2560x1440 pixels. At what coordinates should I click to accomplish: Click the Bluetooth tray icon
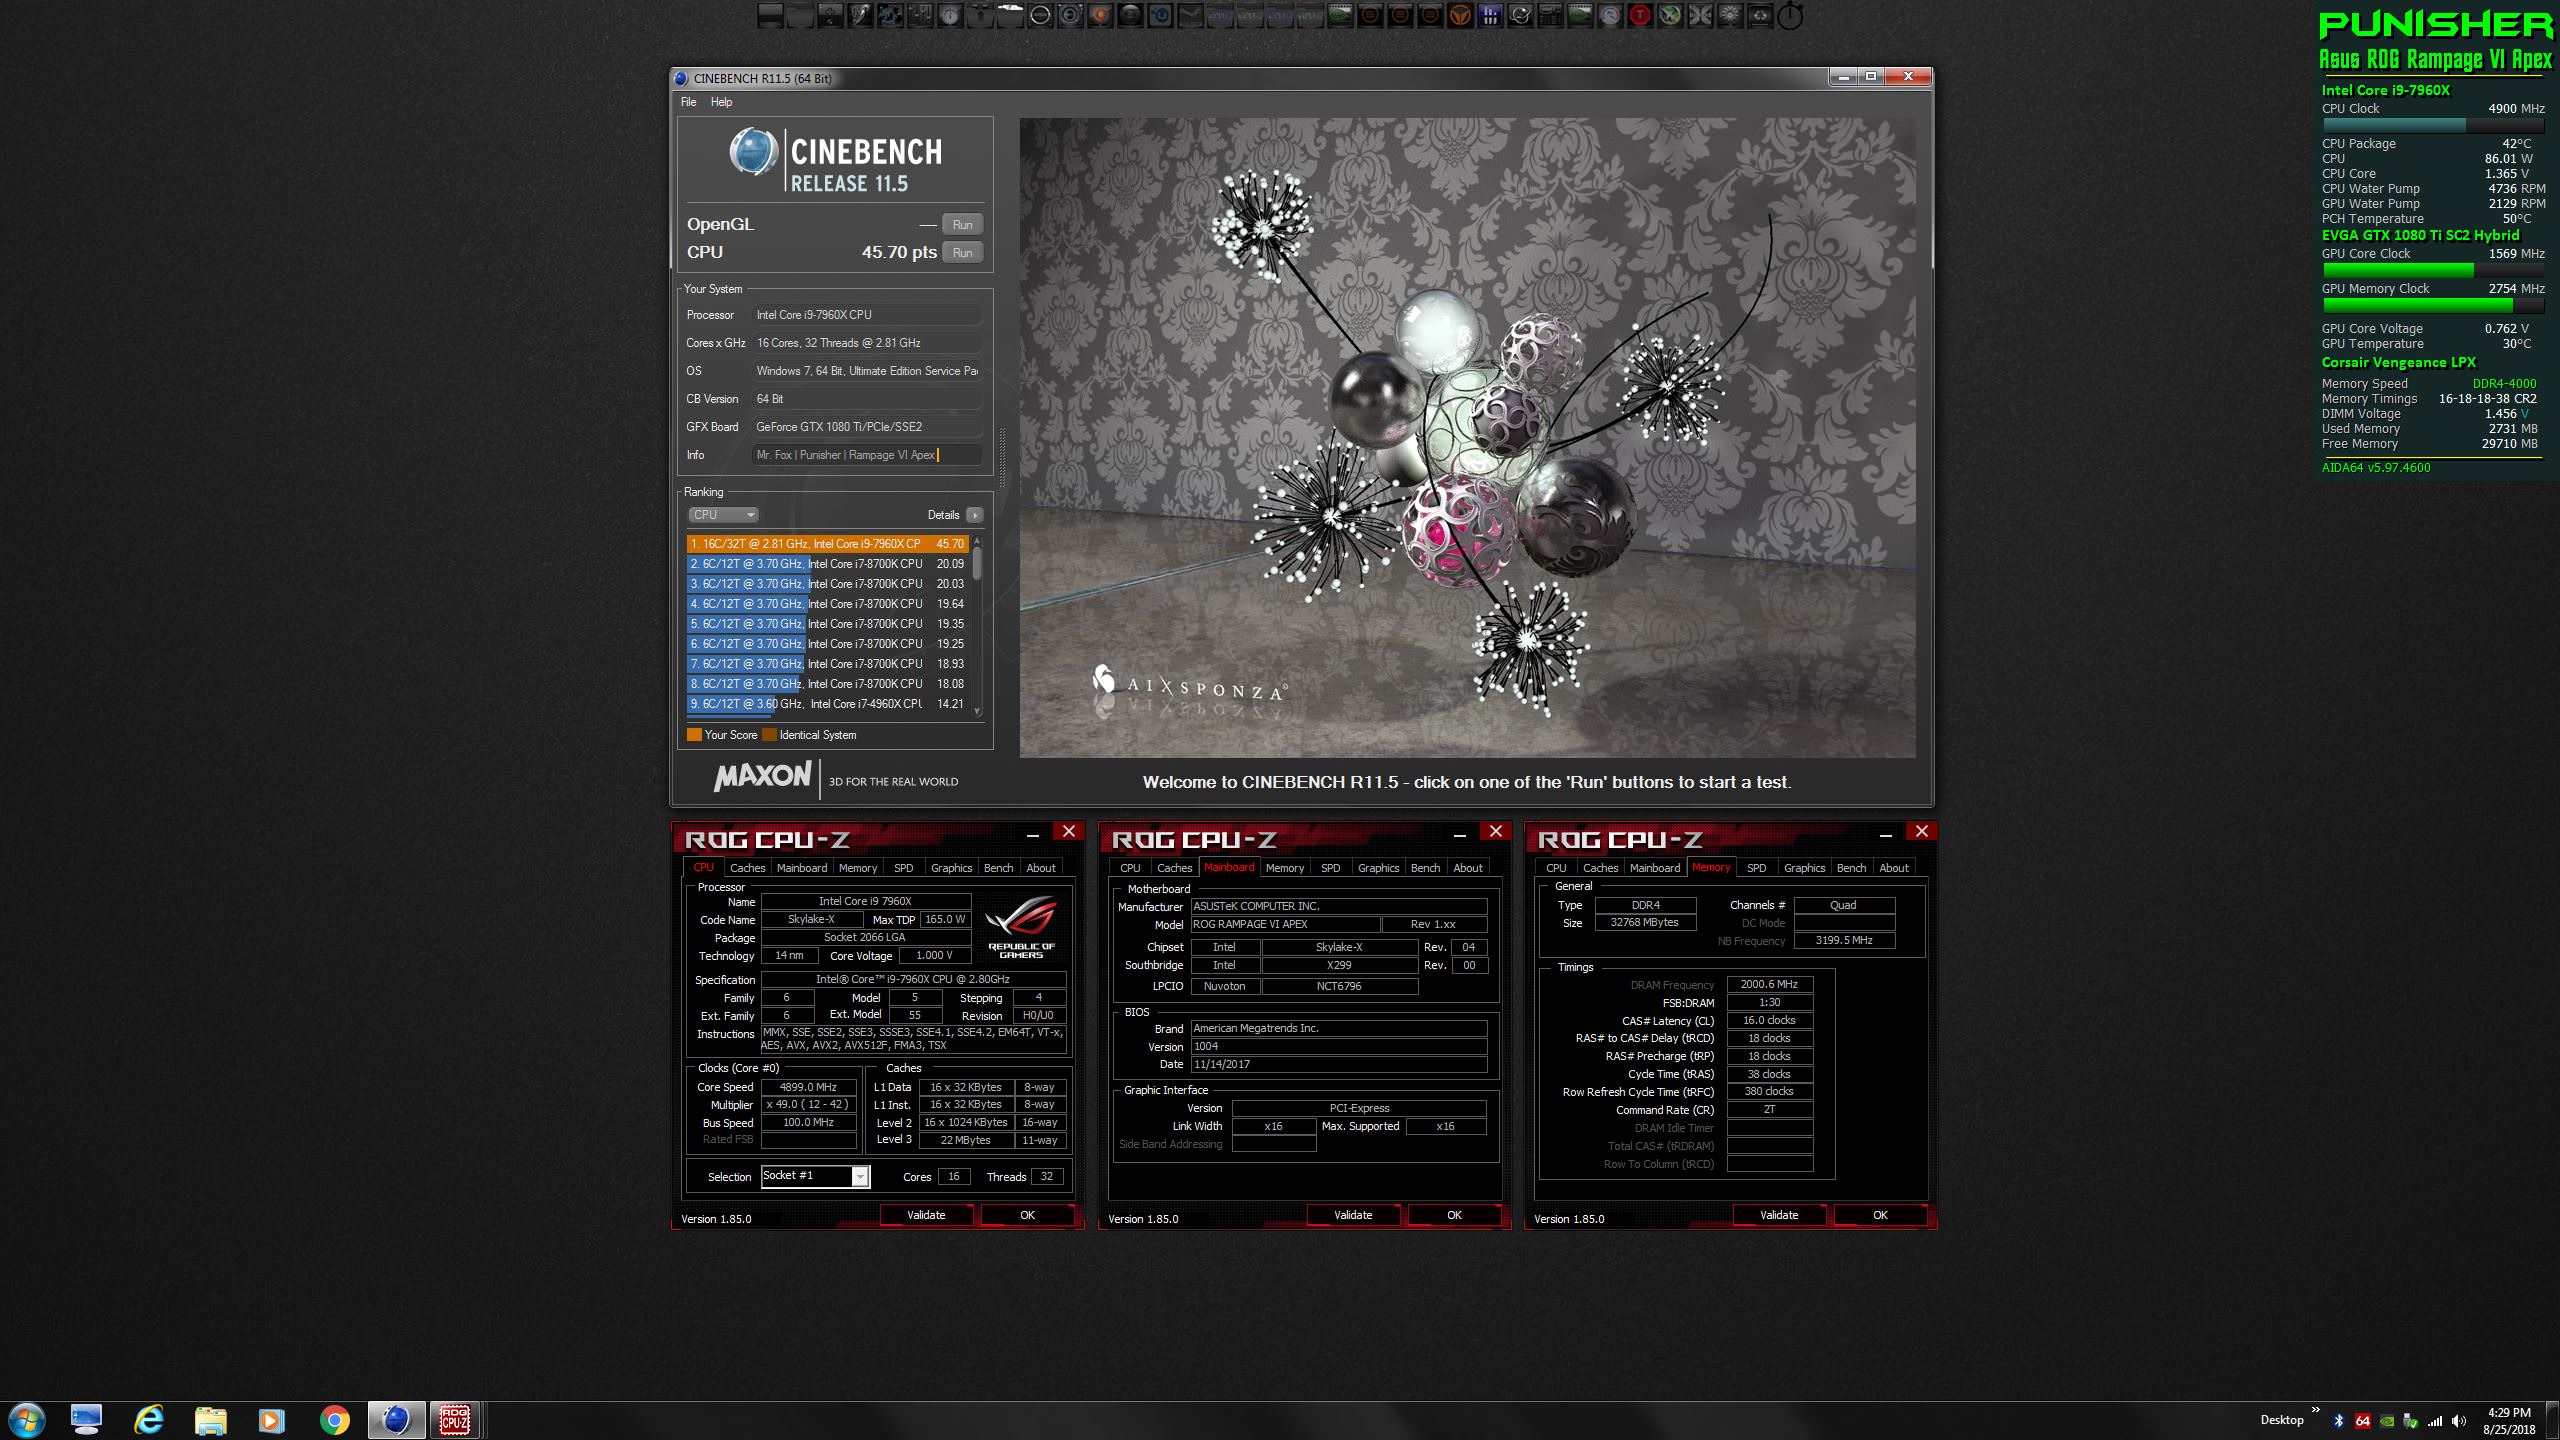coord(2339,1421)
